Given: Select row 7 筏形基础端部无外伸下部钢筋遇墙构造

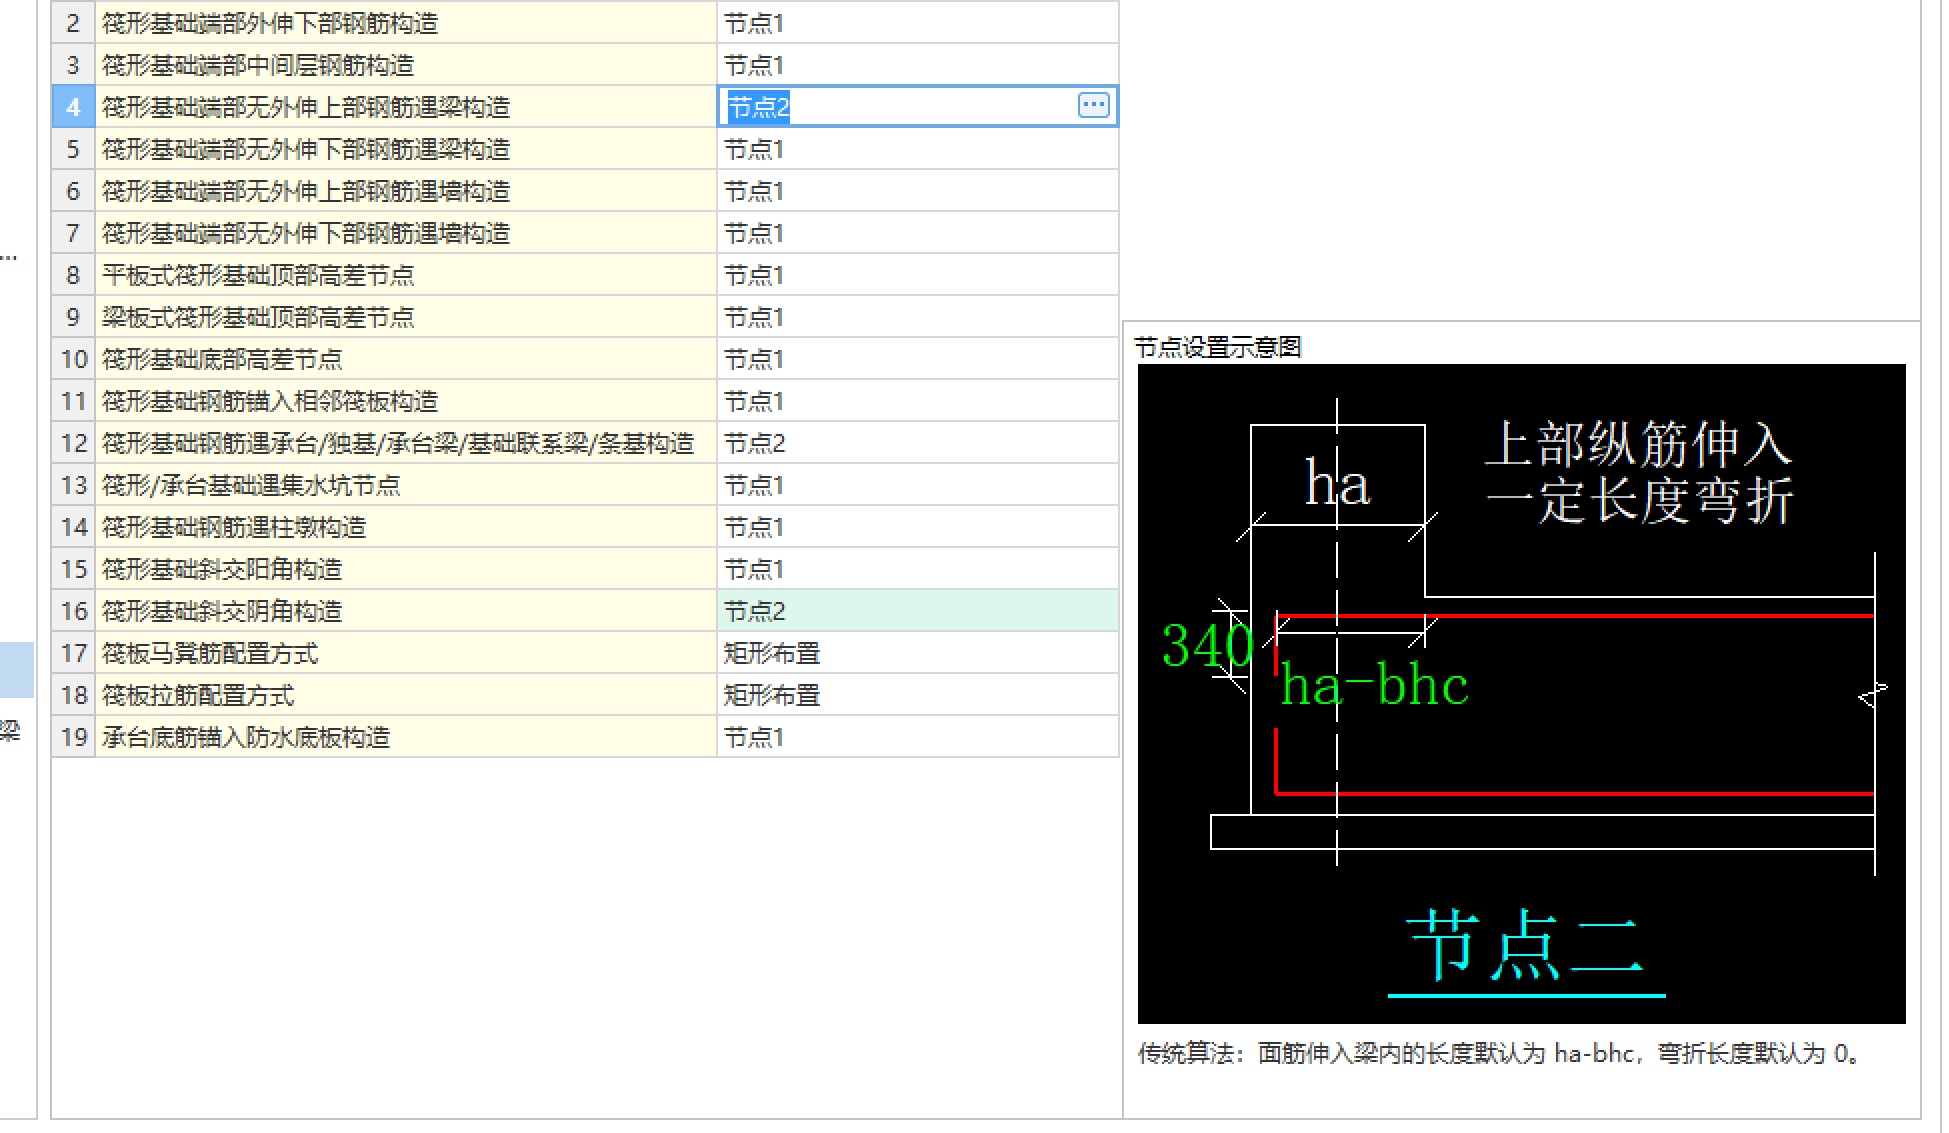Looking at the screenshot, I should (x=406, y=232).
